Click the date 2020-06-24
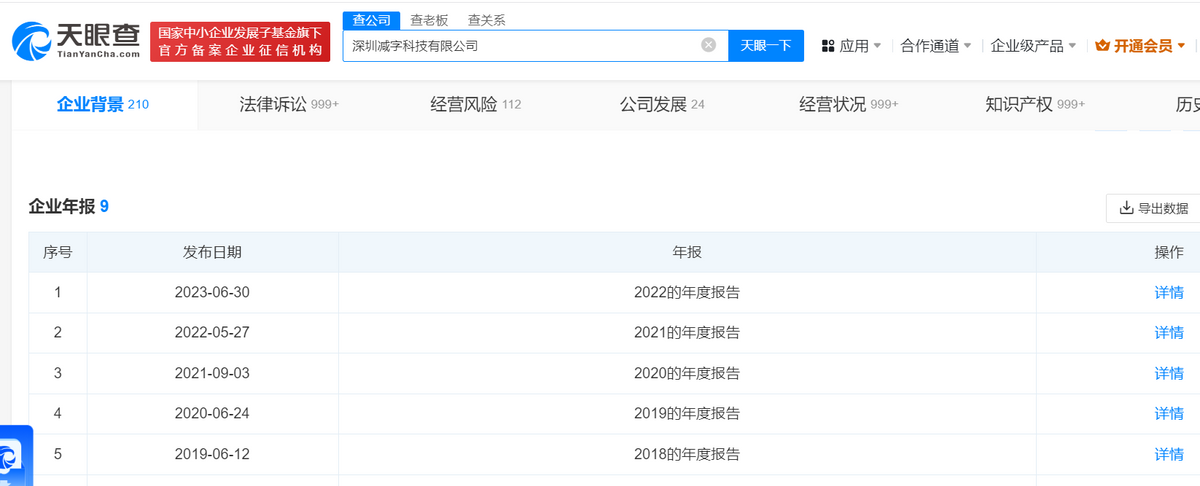This screenshot has height=486, width=1200. (212, 413)
